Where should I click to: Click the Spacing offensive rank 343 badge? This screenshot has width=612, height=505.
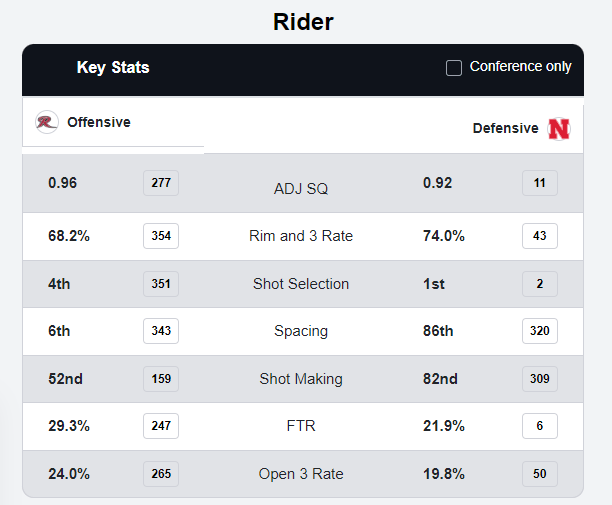pyautogui.click(x=160, y=331)
